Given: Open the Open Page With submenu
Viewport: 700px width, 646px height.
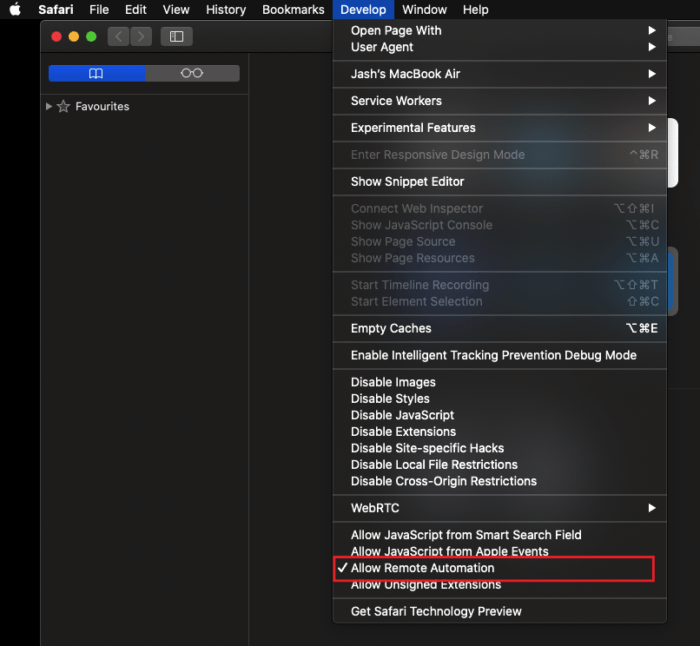Looking at the screenshot, I should 500,30.
